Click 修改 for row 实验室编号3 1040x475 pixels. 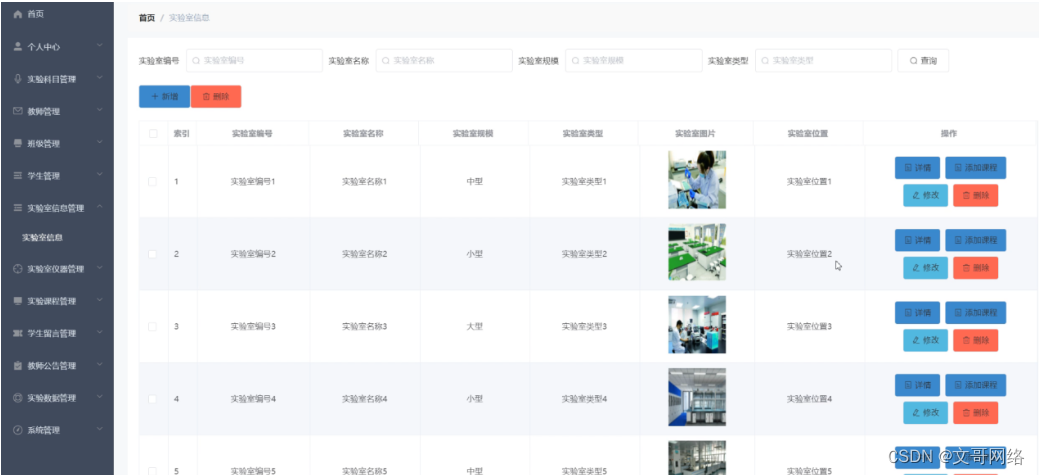[925, 340]
